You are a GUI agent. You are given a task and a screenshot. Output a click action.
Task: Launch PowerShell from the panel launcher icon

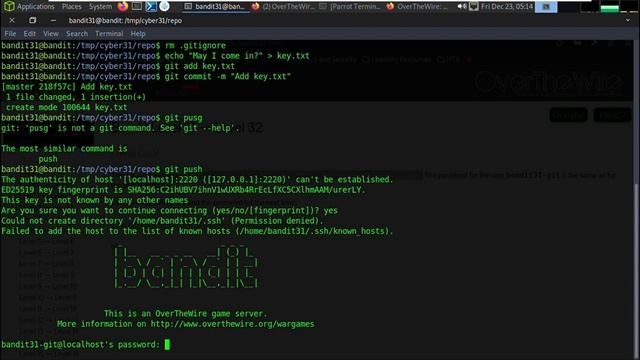point(151,6)
